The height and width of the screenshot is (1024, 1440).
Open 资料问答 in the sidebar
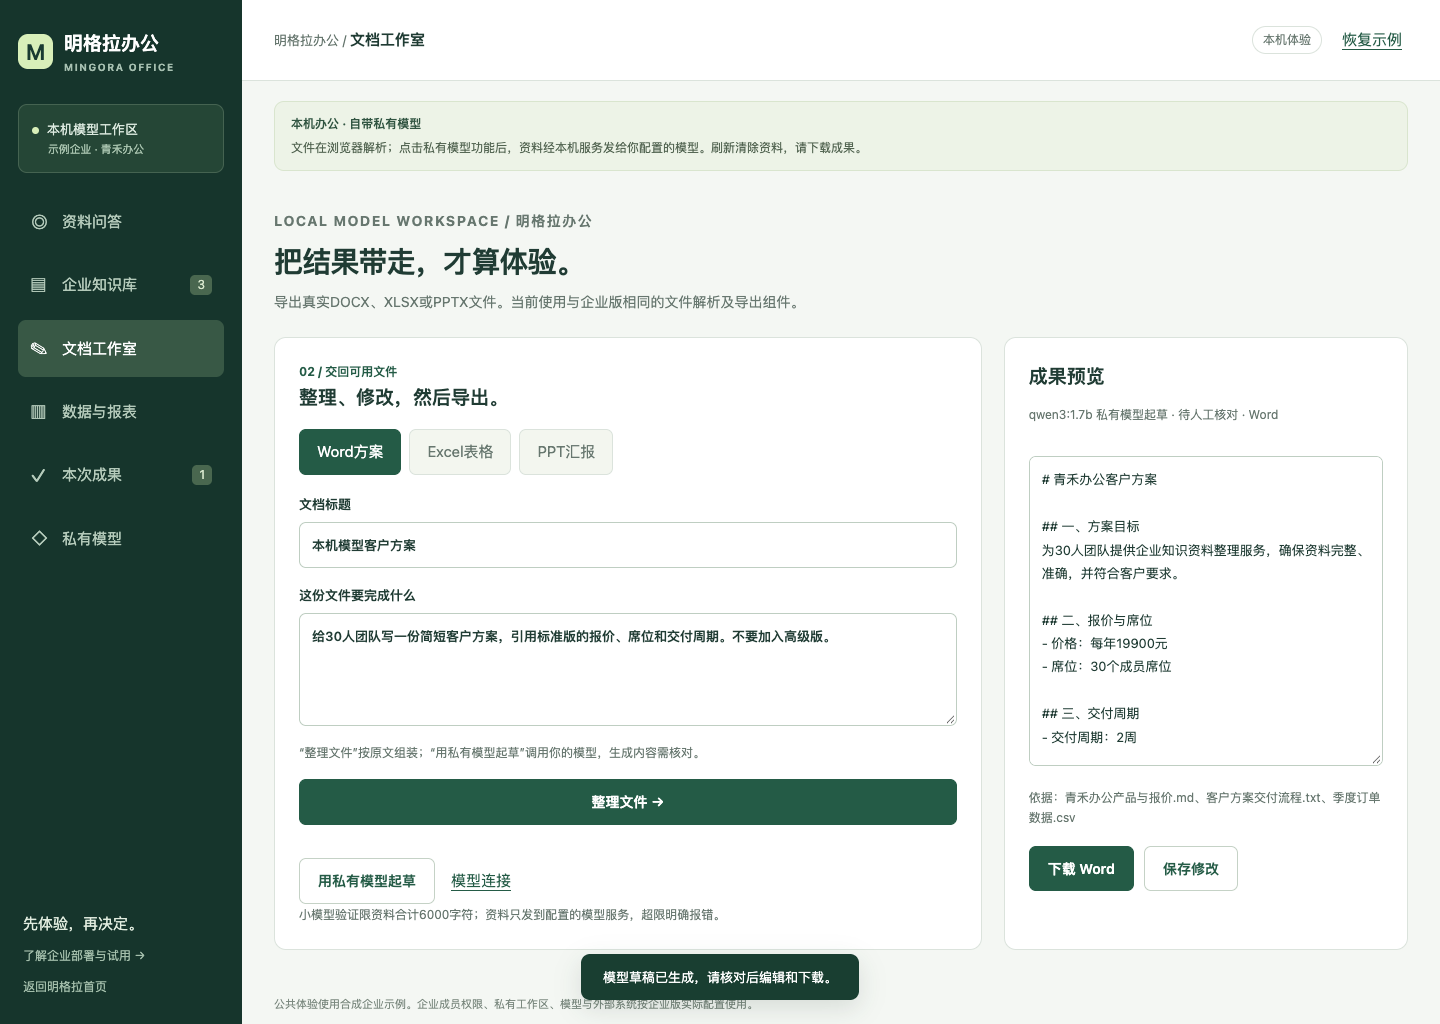121,222
